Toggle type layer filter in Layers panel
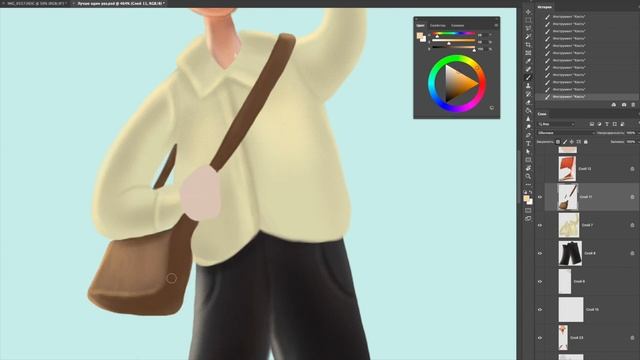Screen dimensions: 640x360 coord(607,124)
